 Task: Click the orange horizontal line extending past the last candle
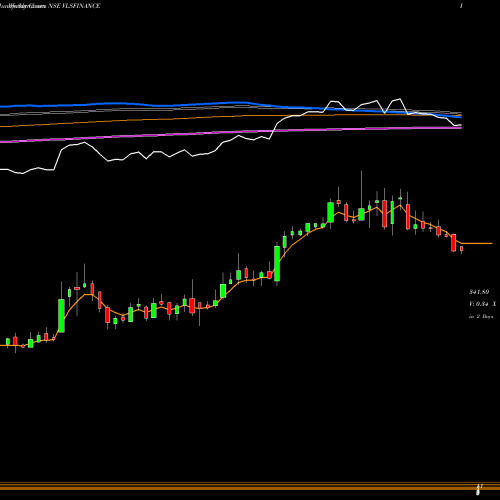[477, 244]
